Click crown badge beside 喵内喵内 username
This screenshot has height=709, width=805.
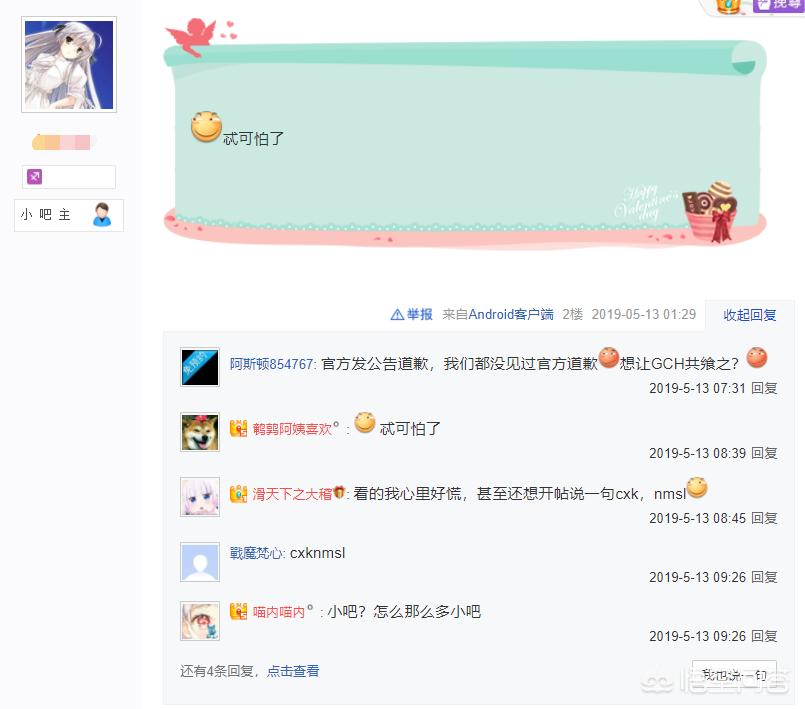click(238, 611)
